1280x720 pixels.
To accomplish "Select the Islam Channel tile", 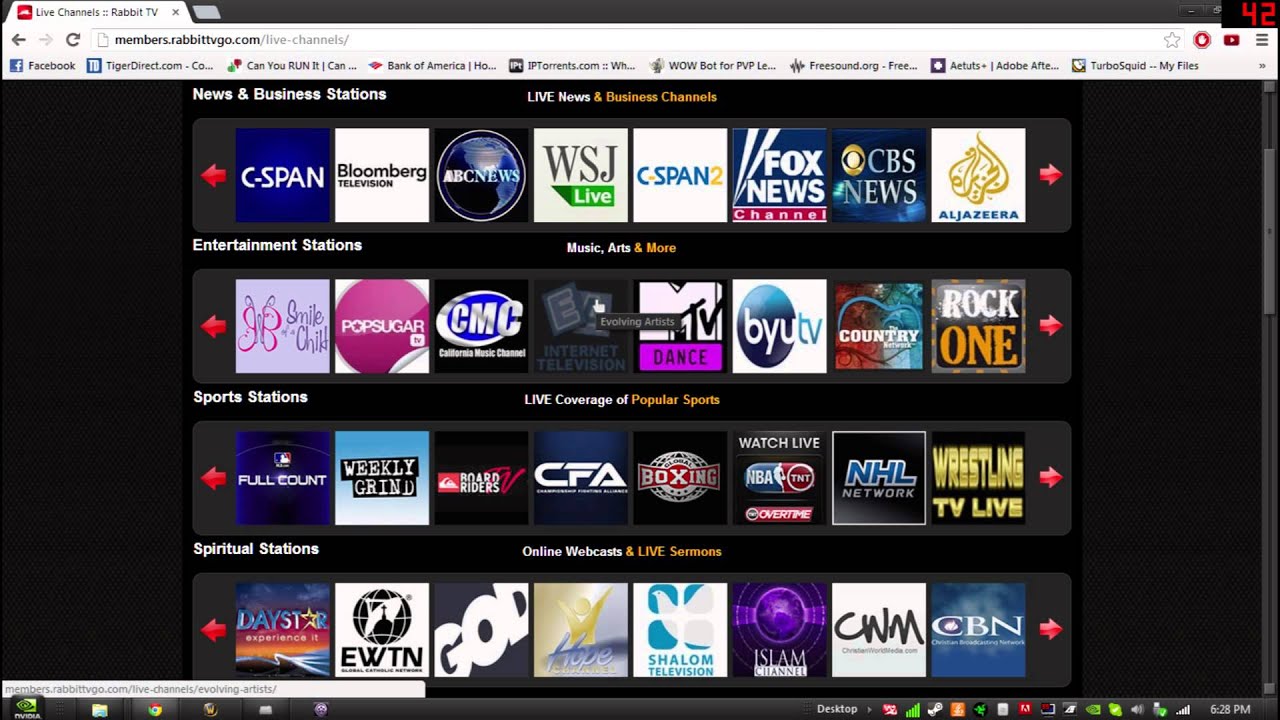I will pos(780,630).
